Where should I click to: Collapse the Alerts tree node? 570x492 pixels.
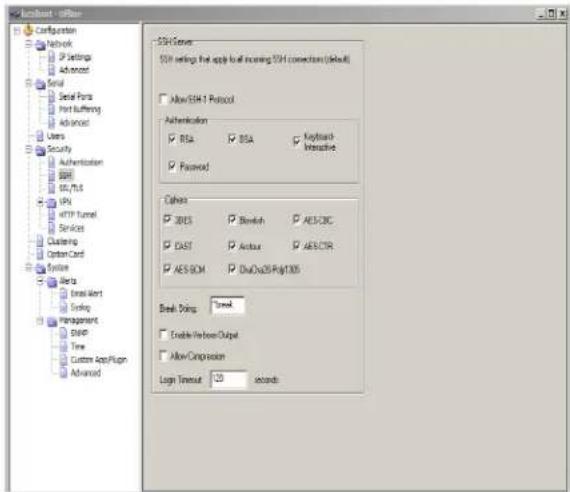[x=41, y=280]
